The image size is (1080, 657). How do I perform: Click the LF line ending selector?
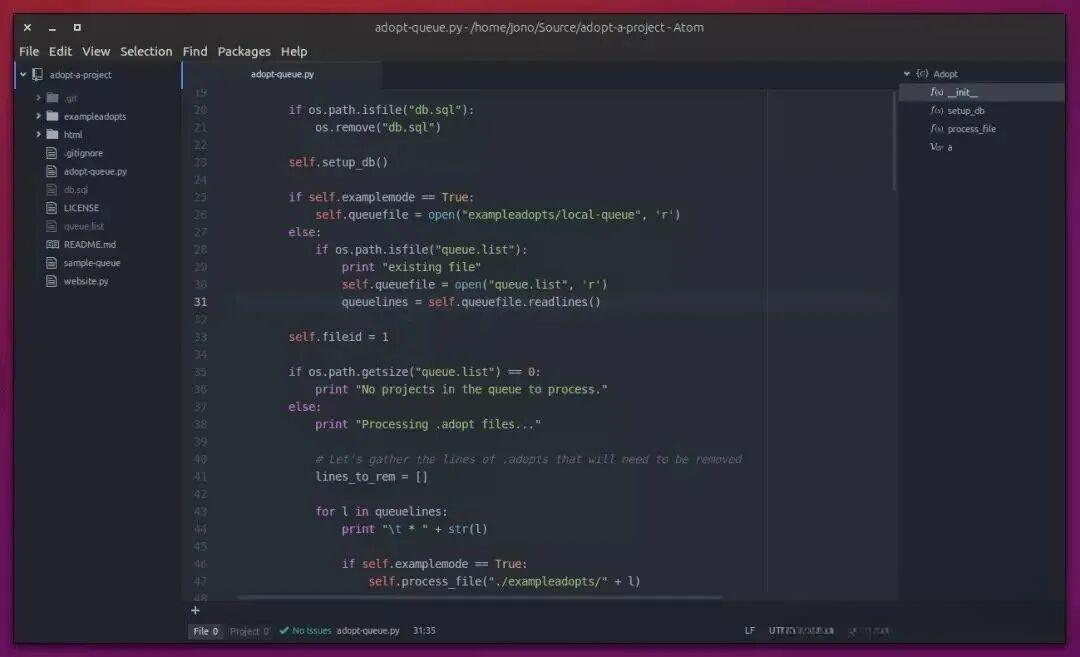point(749,630)
